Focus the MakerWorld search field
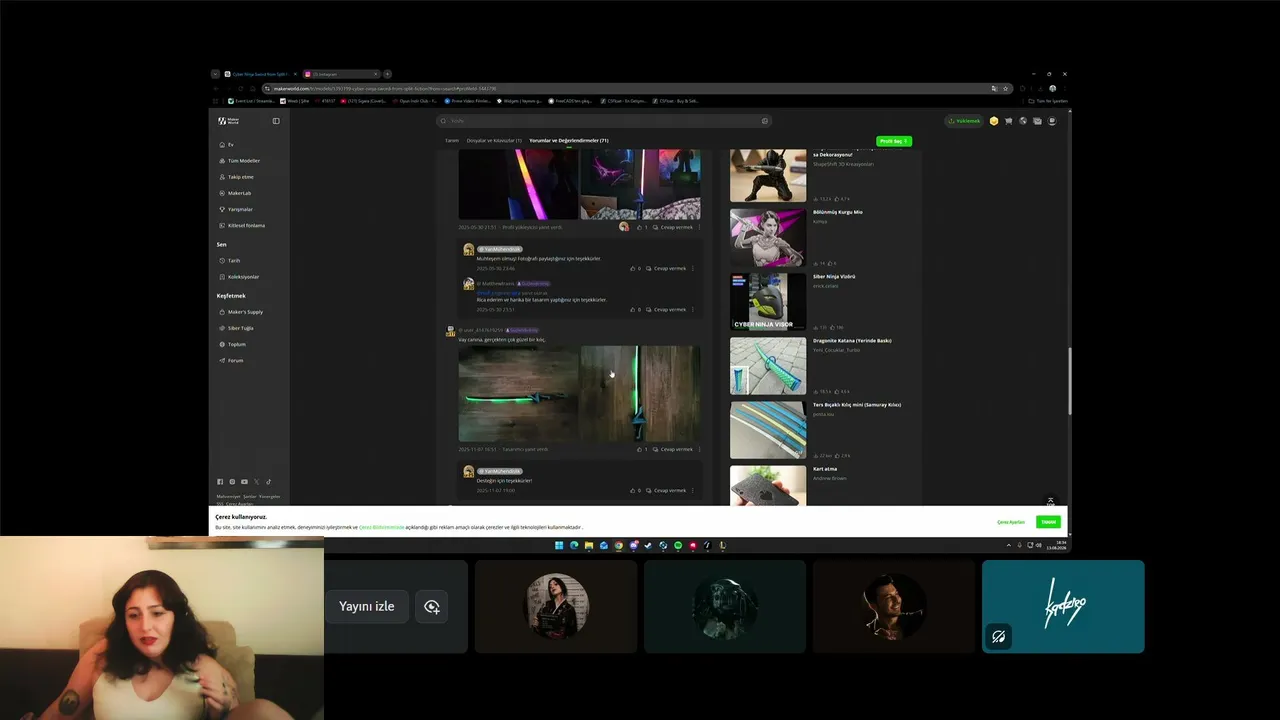Viewport: 1280px width, 720px height. coord(604,121)
